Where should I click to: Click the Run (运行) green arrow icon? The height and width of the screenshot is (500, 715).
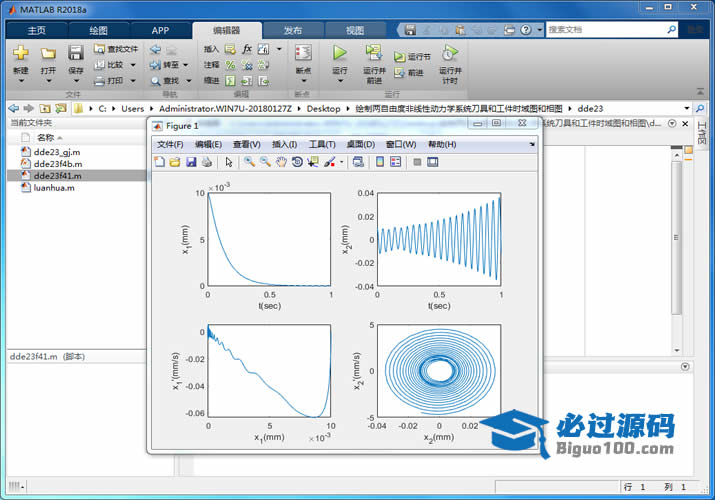pos(339,54)
